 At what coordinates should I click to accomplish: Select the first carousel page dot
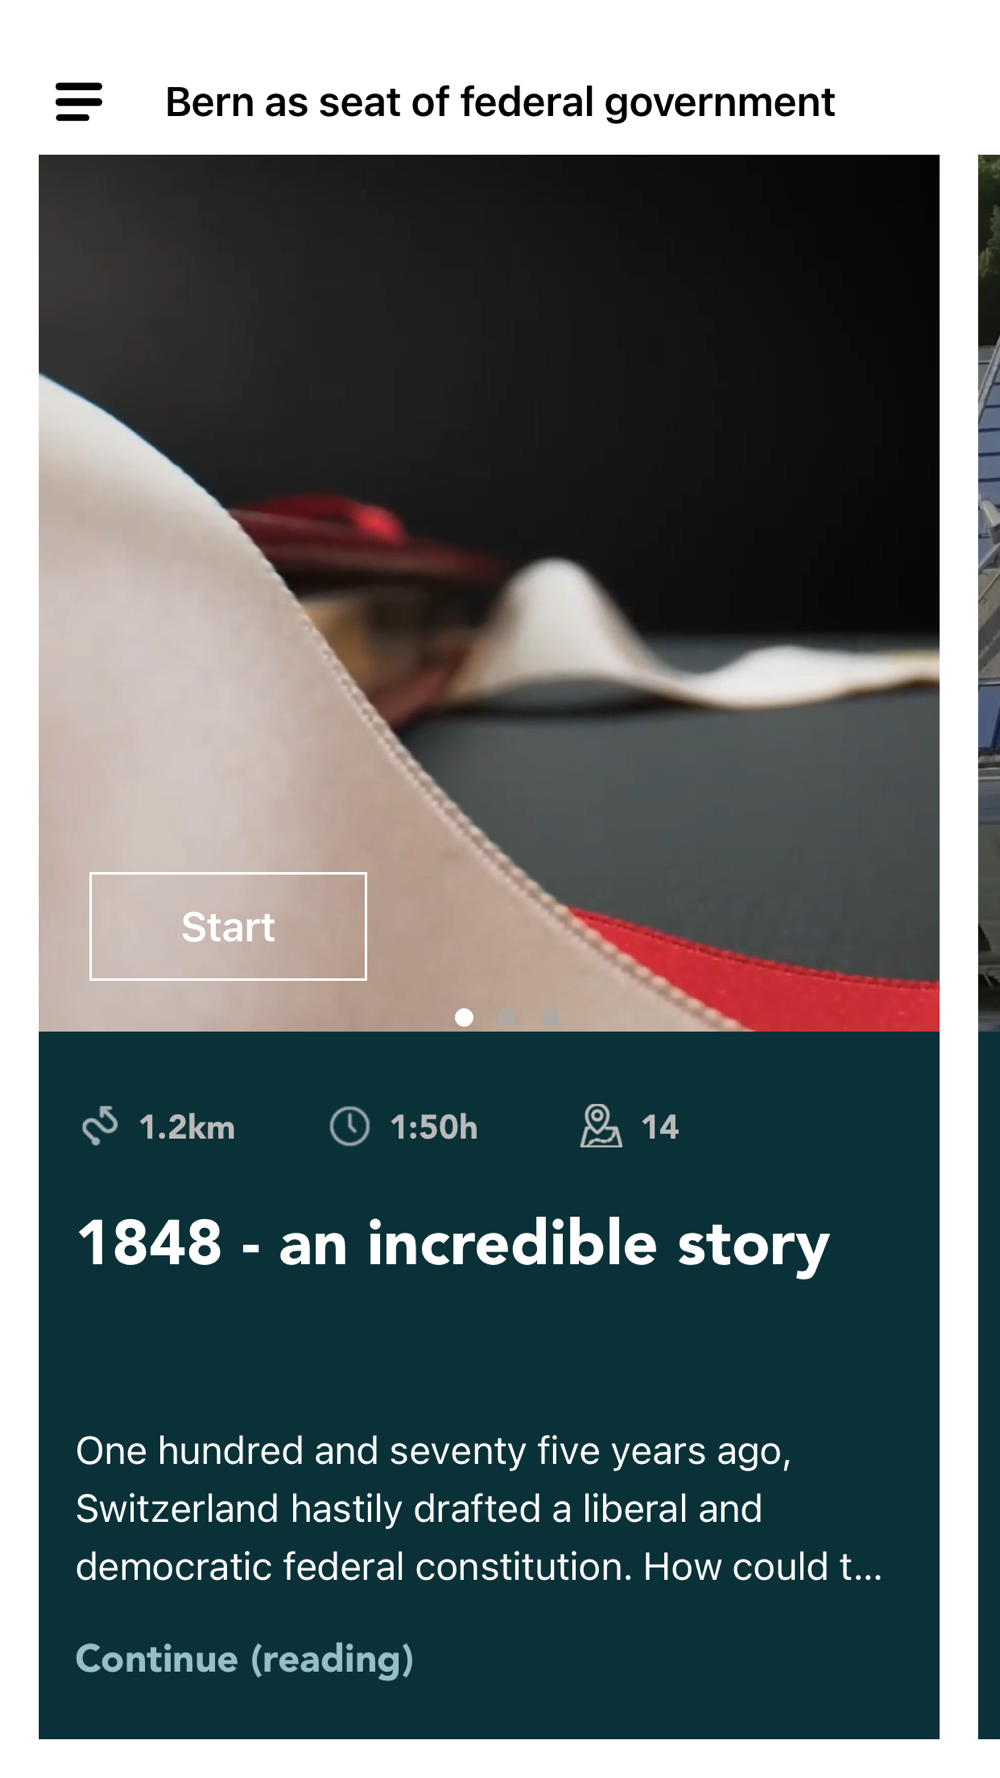pyautogui.click(x=464, y=1017)
